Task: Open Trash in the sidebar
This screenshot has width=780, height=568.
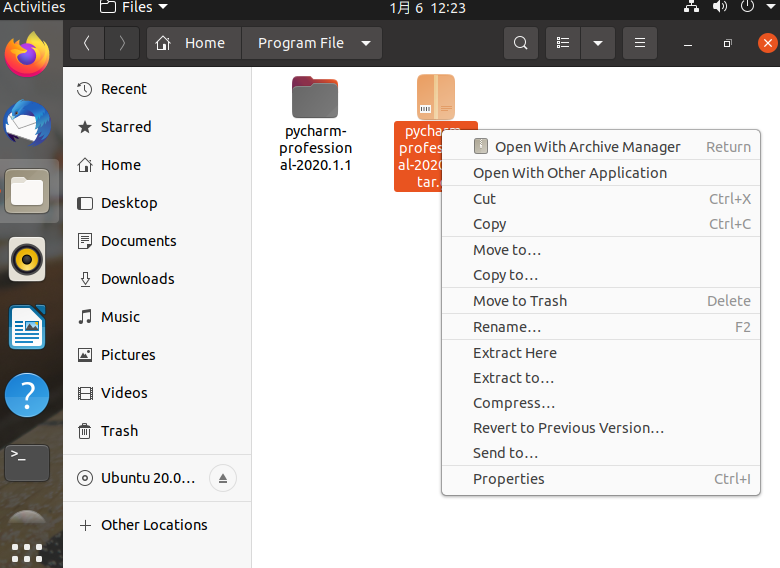Action: click(x=157, y=431)
